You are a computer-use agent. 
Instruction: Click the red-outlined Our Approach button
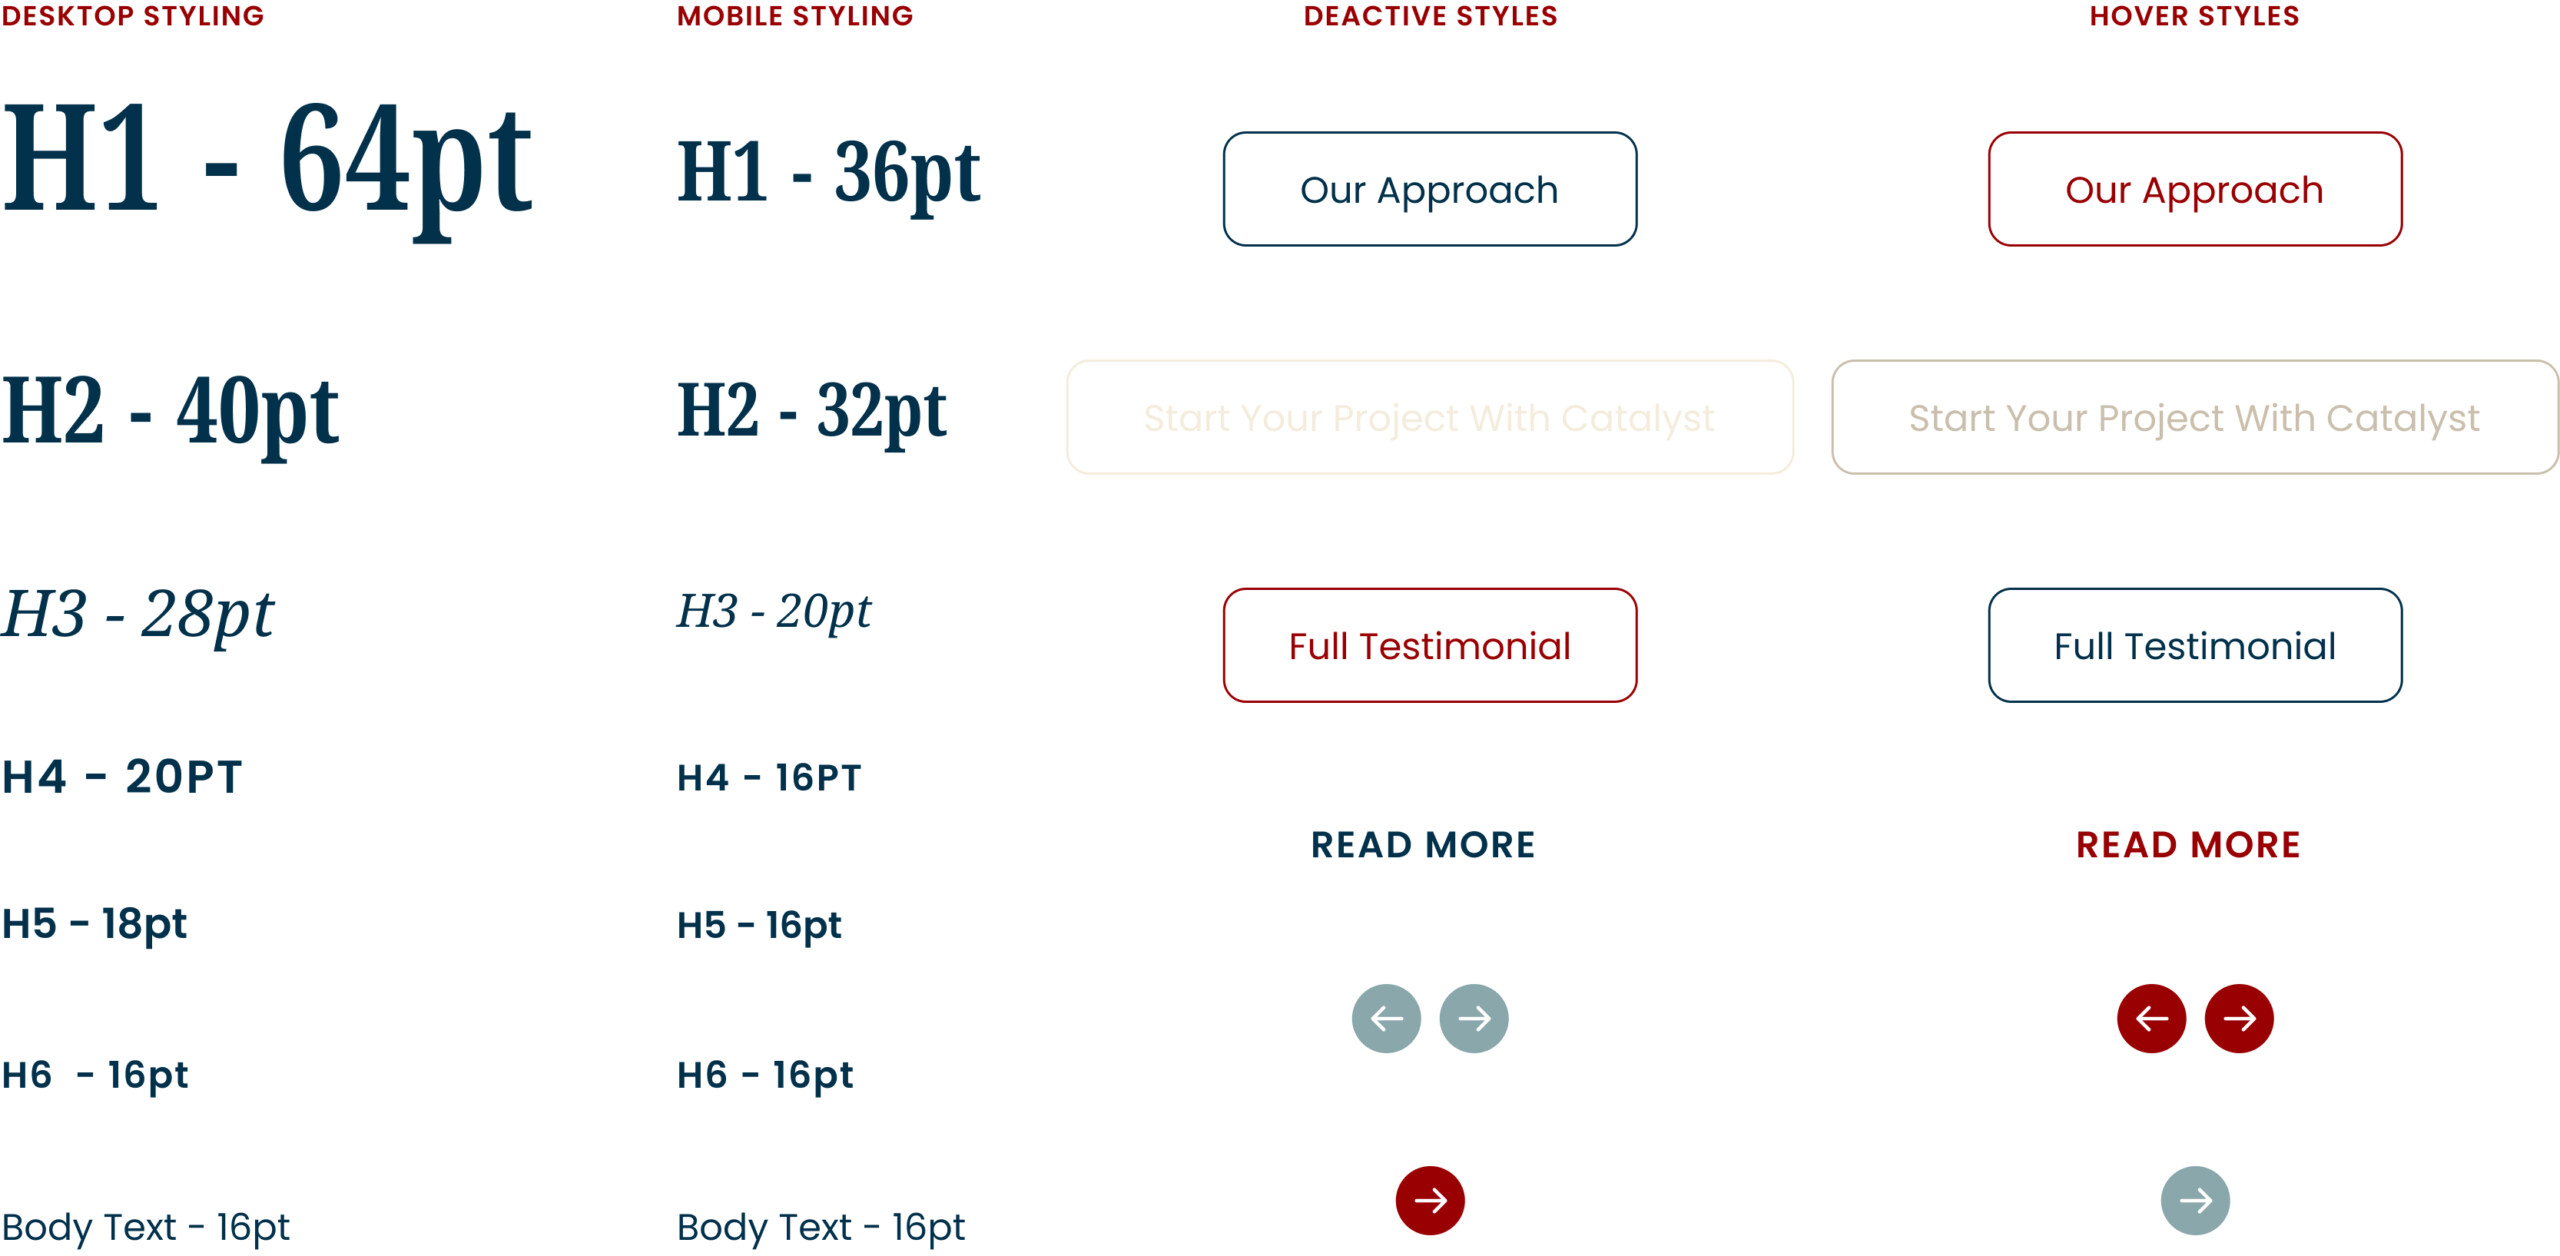coord(2195,189)
